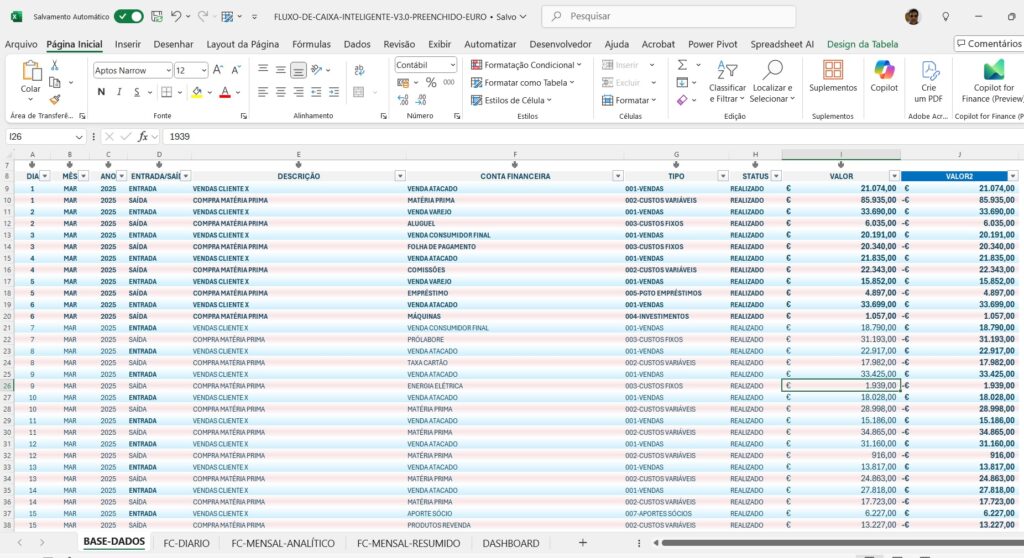This screenshot has width=1024, height=558.
Task: Click the AutoSum sigma icon
Action: (682, 64)
